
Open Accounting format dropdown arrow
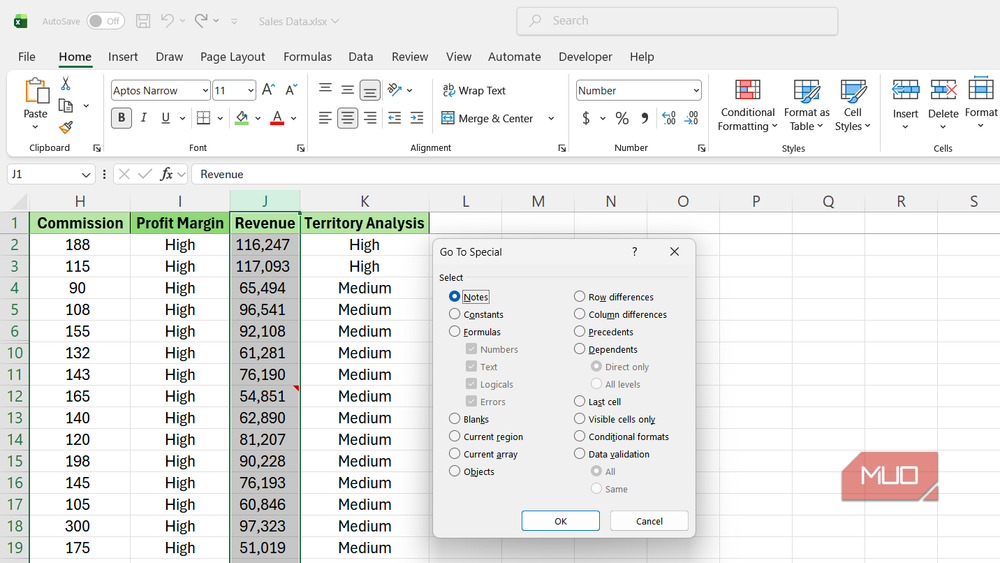pos(603,119)
